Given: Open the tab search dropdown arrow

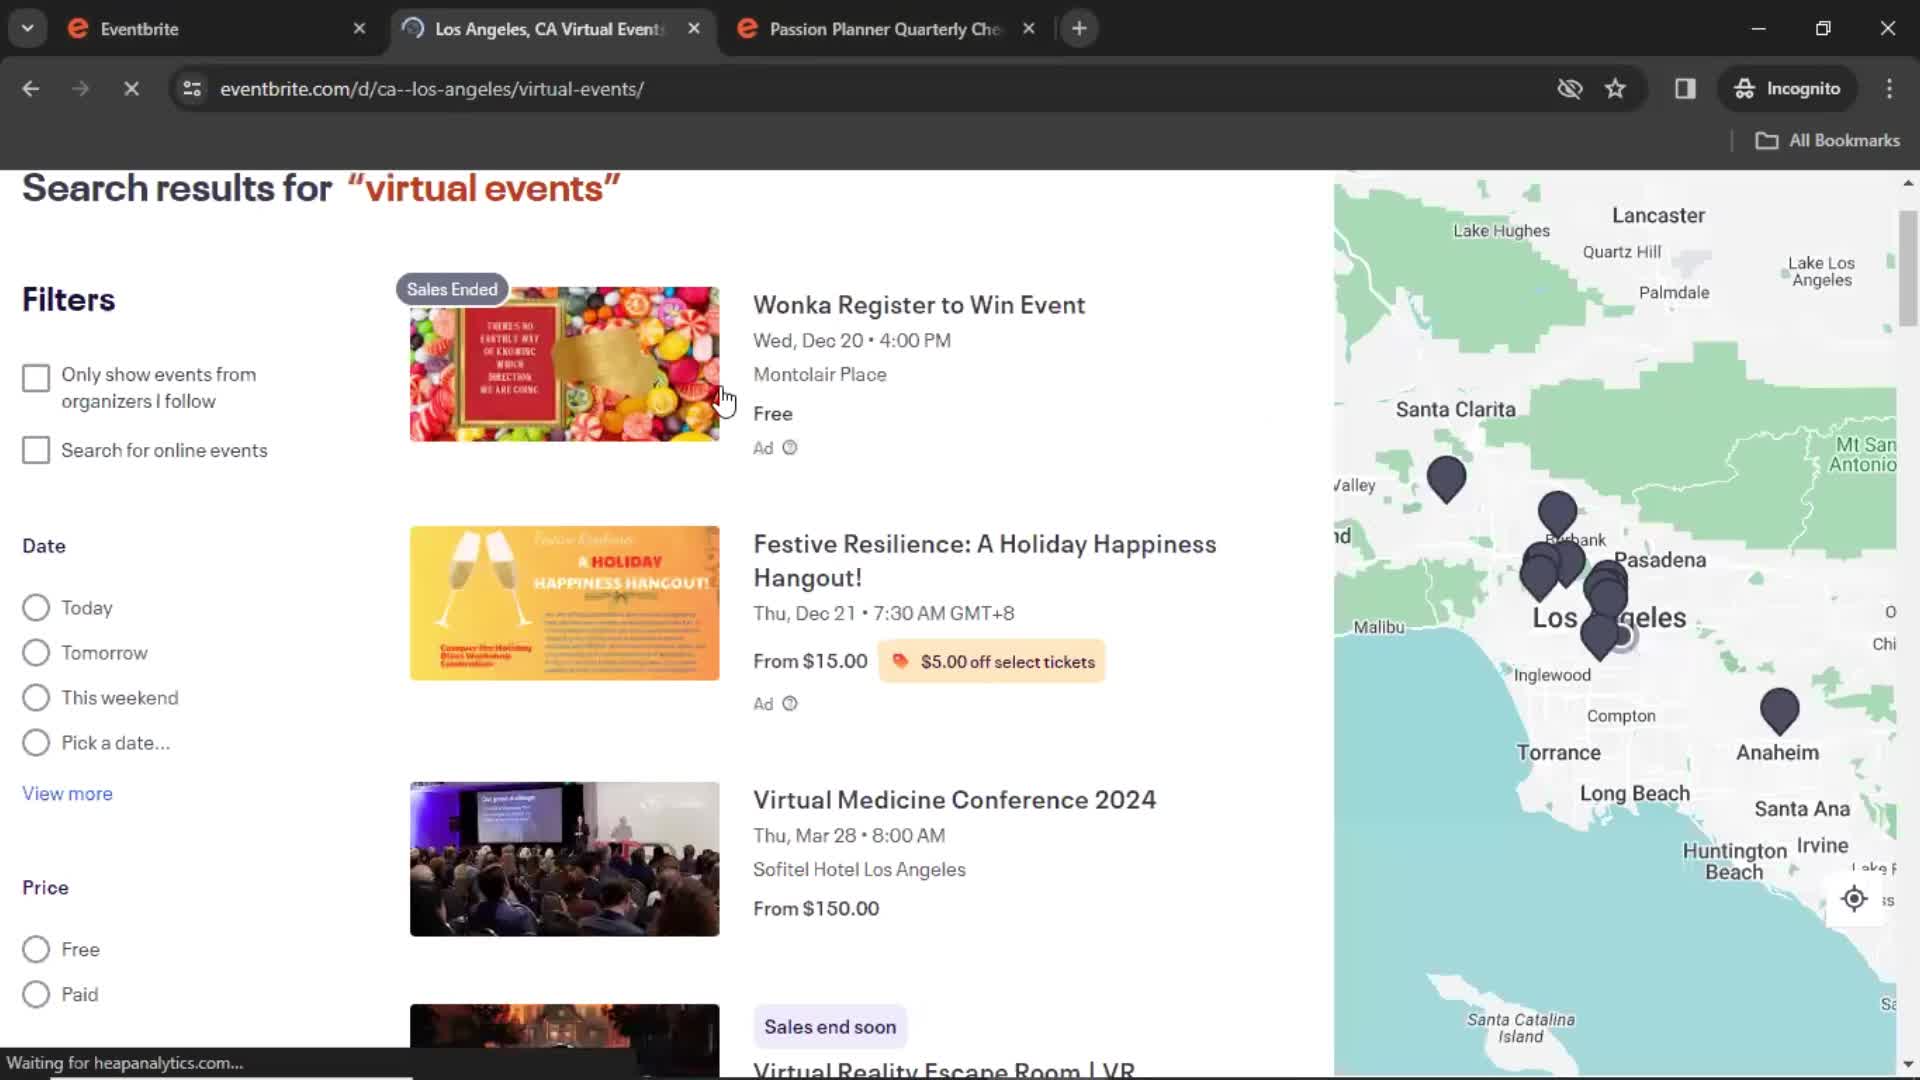Looking at the screenshot, I should (x=28, y=28).
